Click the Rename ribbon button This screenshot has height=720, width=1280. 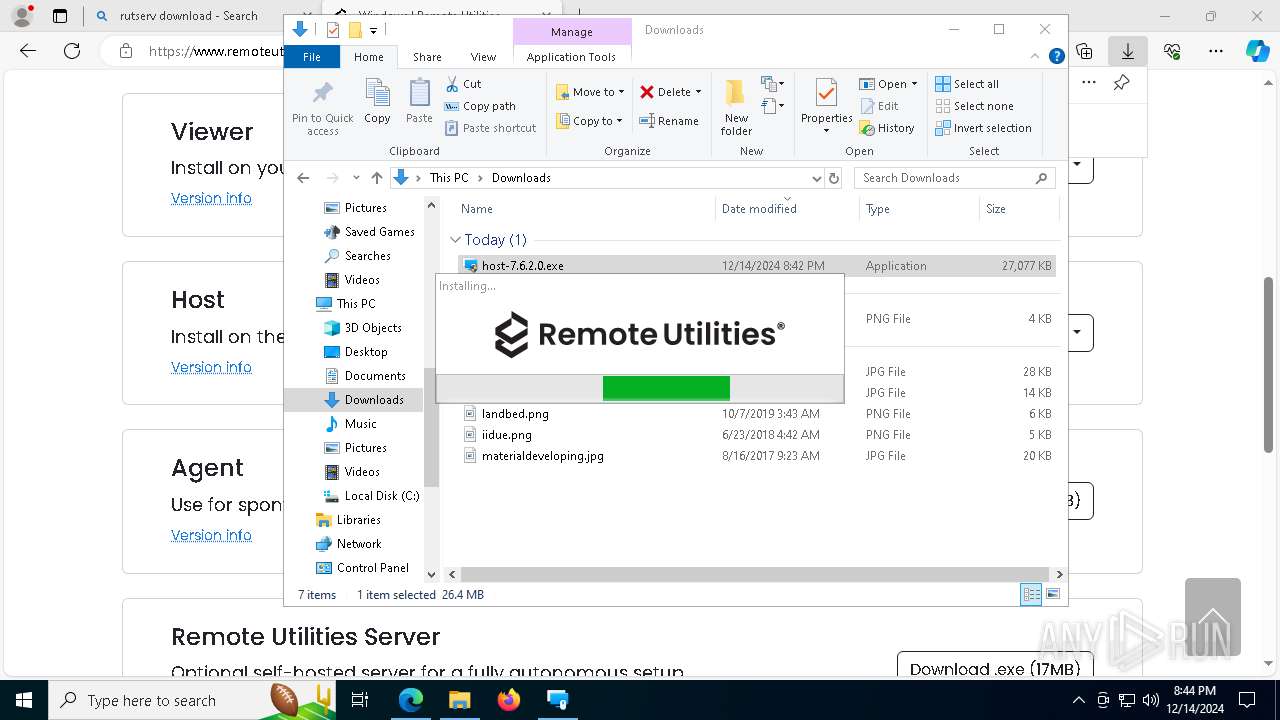pos(669,121)
